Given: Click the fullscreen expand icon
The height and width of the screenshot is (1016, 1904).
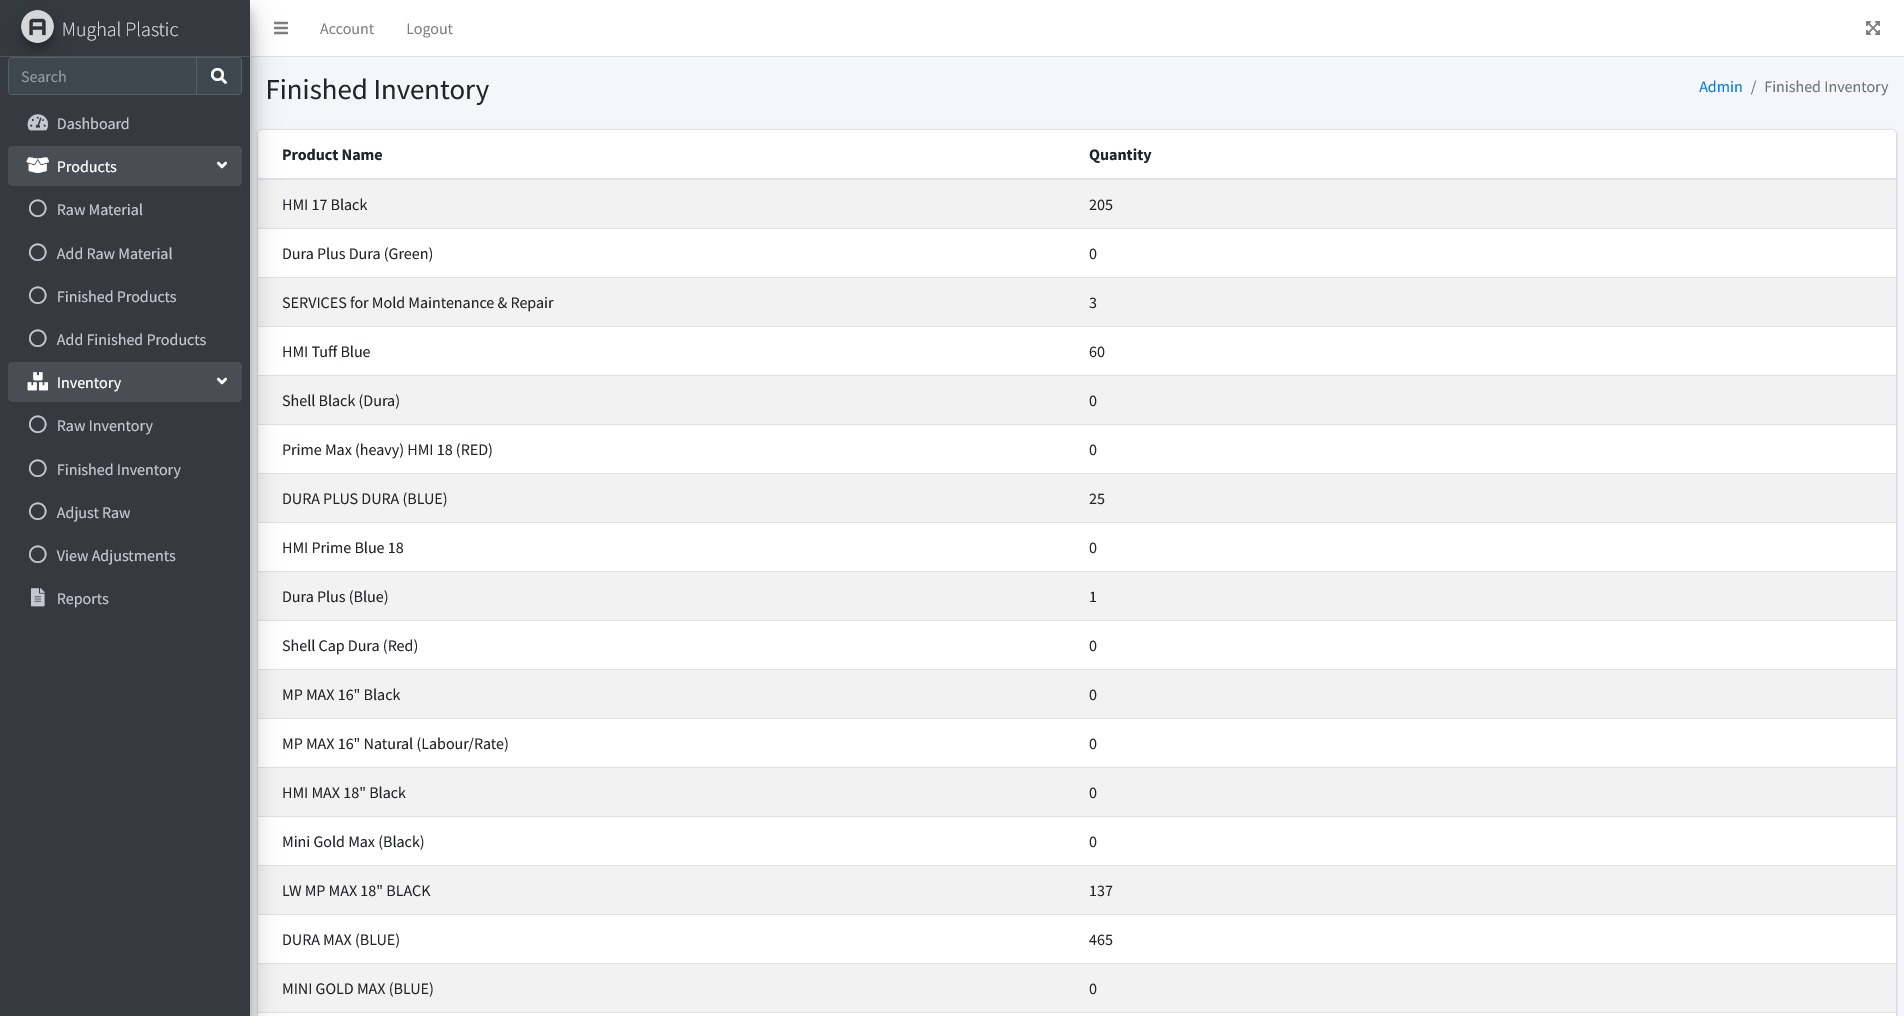Looking at the screenshot, I should pos(1872,27).
